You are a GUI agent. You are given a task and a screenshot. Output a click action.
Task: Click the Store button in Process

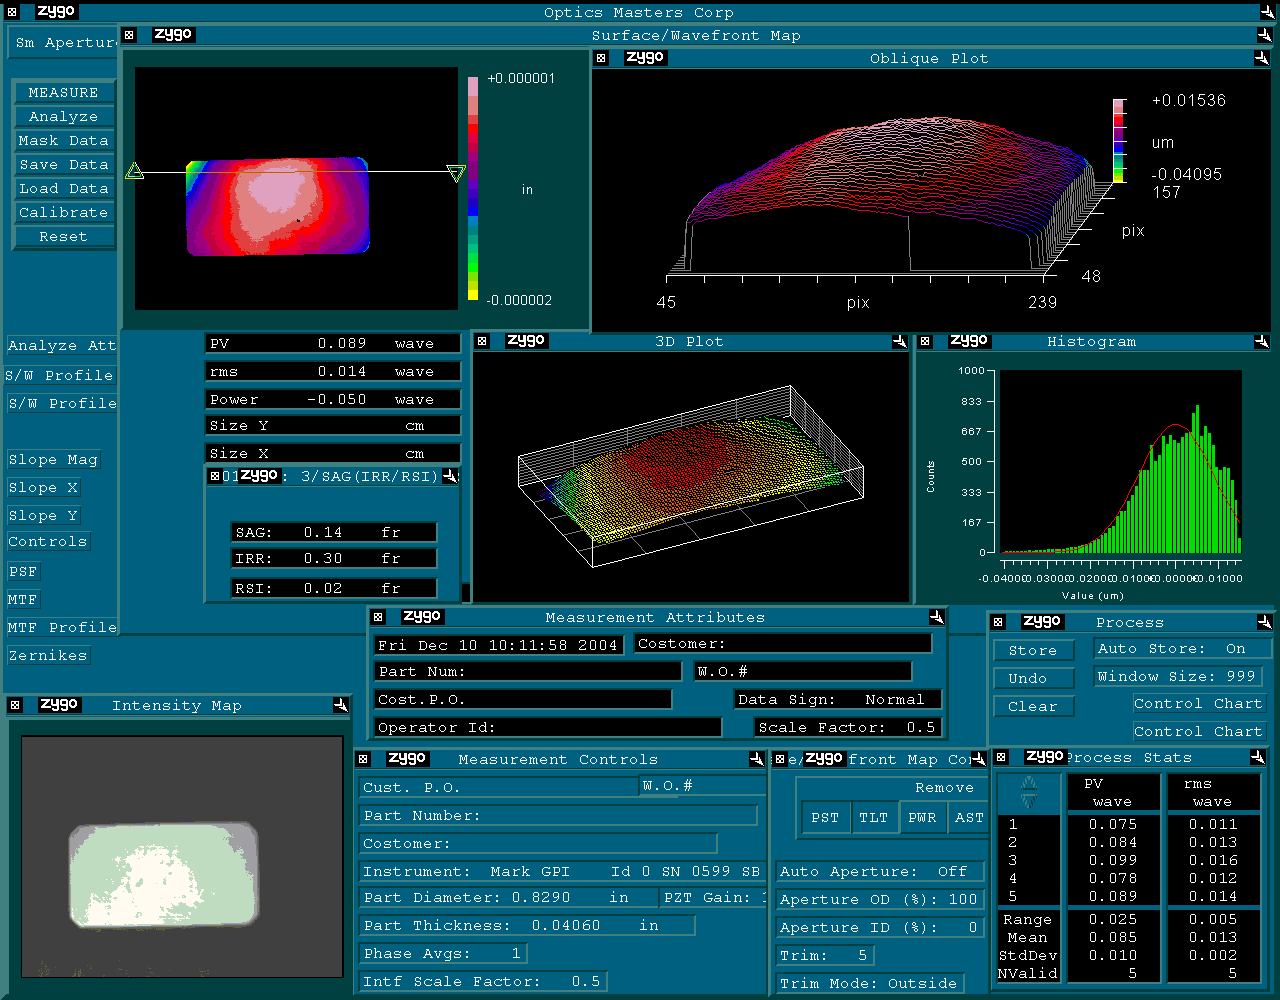coord(1033,650)
